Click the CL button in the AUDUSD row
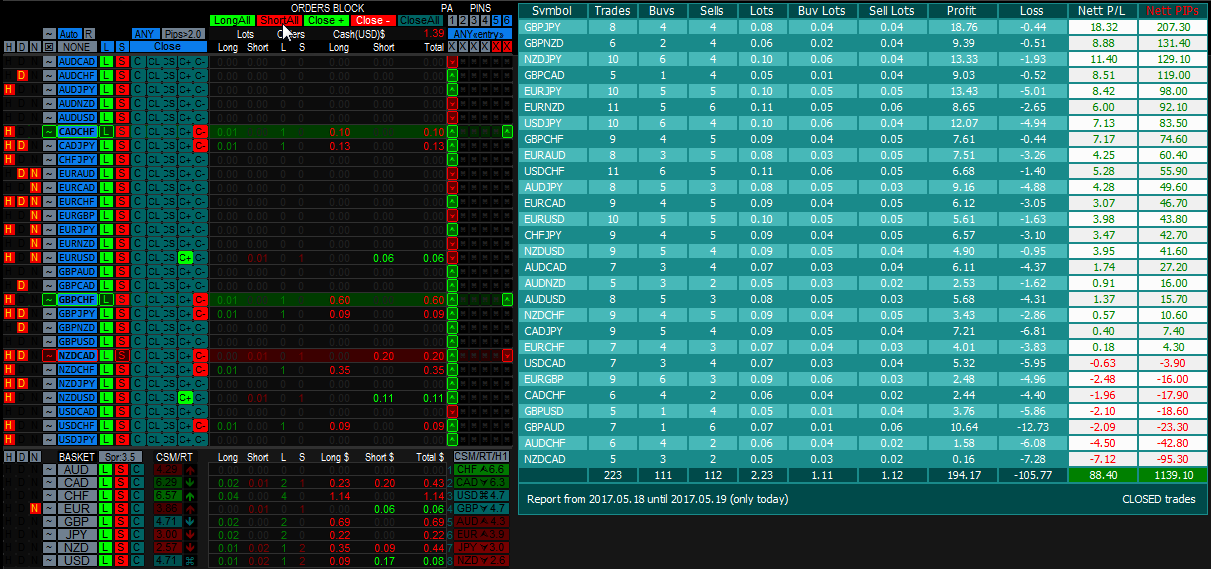This screenshot has width=1211, height=569. [153, 117]
